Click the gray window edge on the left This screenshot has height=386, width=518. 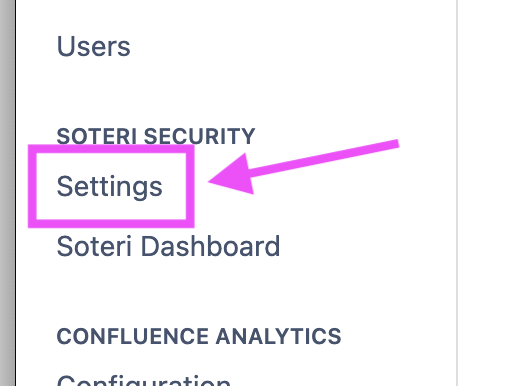coord(7,193)
